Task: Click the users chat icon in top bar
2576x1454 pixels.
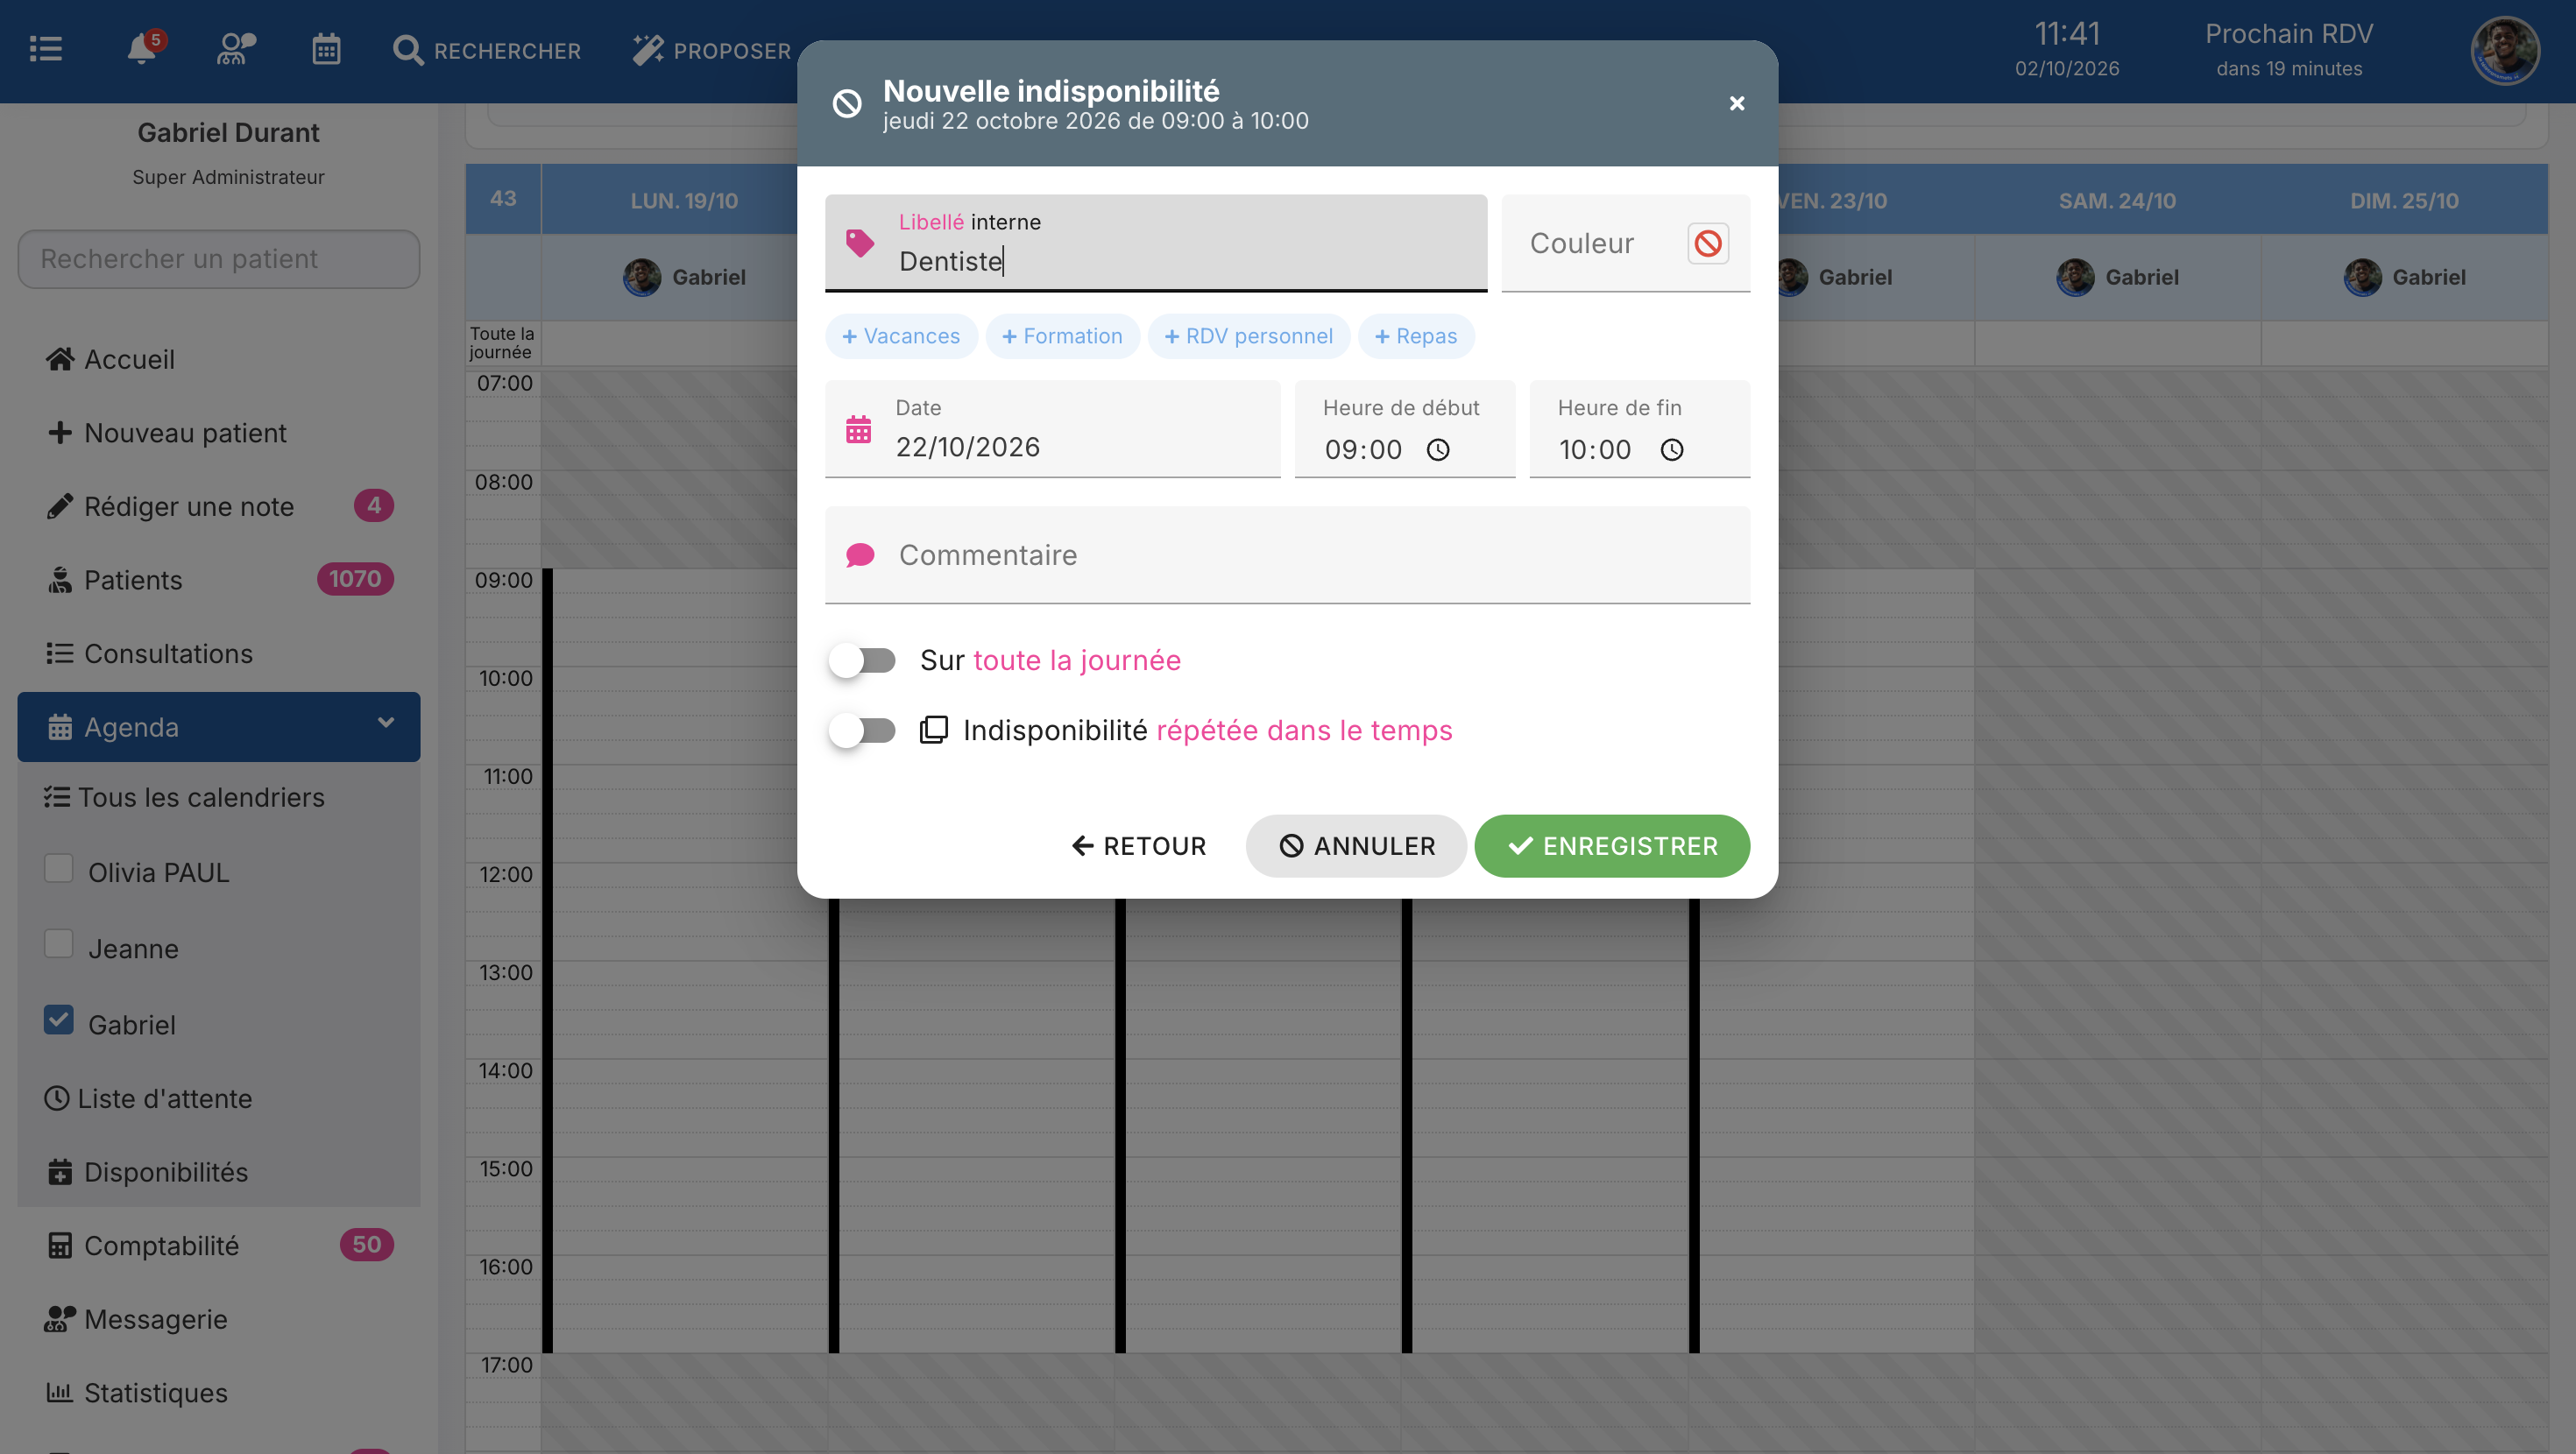Action: coord(236,49)
